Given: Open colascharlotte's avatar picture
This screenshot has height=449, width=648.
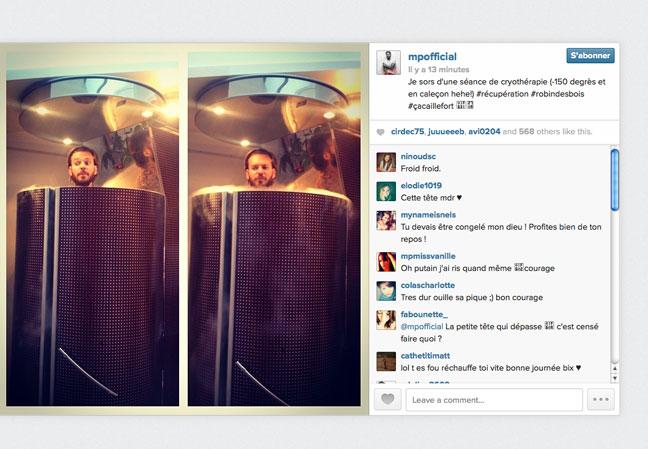Looking at the screenshot, I should [386, 291].
